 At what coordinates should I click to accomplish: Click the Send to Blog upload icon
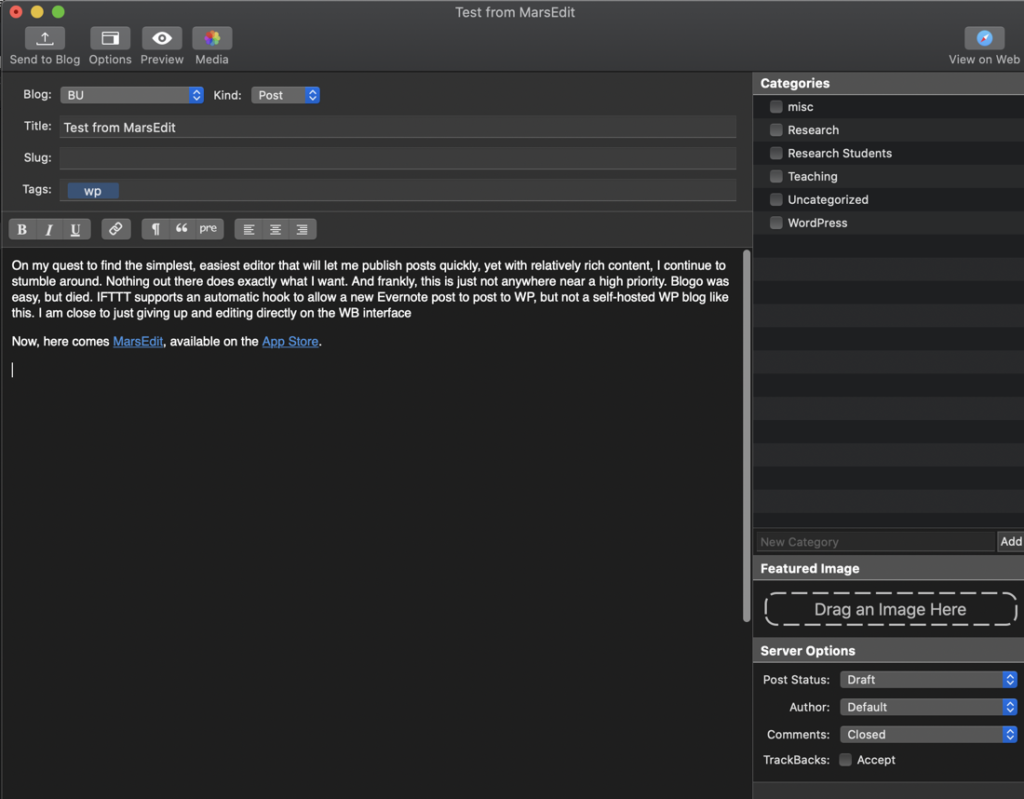click(x=44, y=38)
